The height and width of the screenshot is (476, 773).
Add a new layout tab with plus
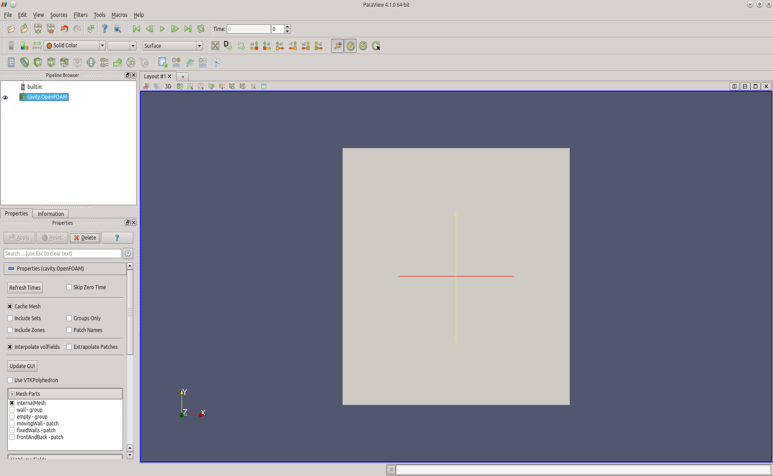click(x=182, y=77)
